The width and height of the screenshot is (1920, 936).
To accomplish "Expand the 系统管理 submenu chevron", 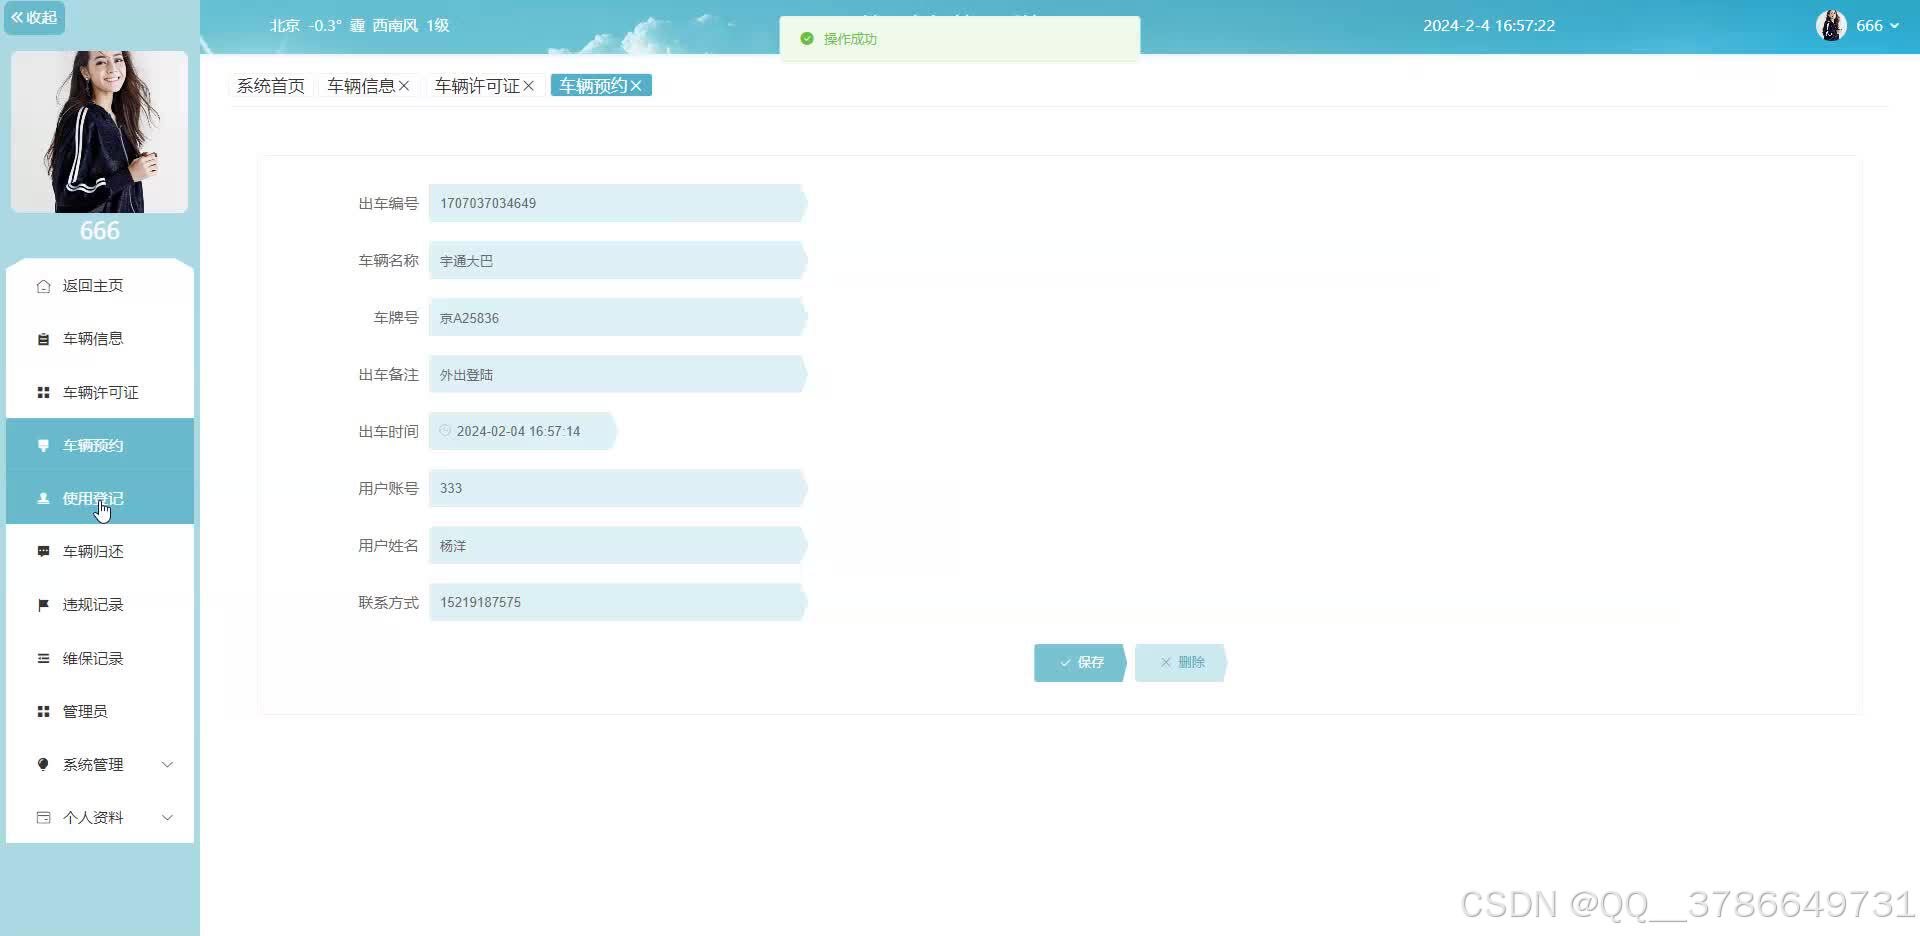I will (x=167, y=764).
